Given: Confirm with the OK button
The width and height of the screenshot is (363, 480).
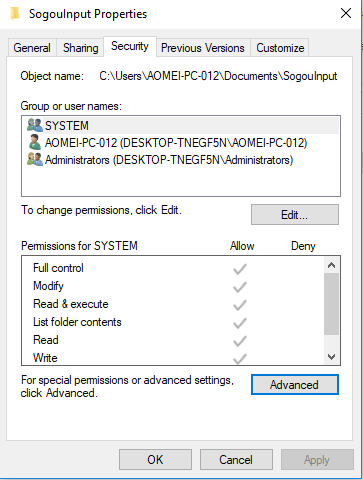Looking at the screenshot, I should [x=155, y=460].
